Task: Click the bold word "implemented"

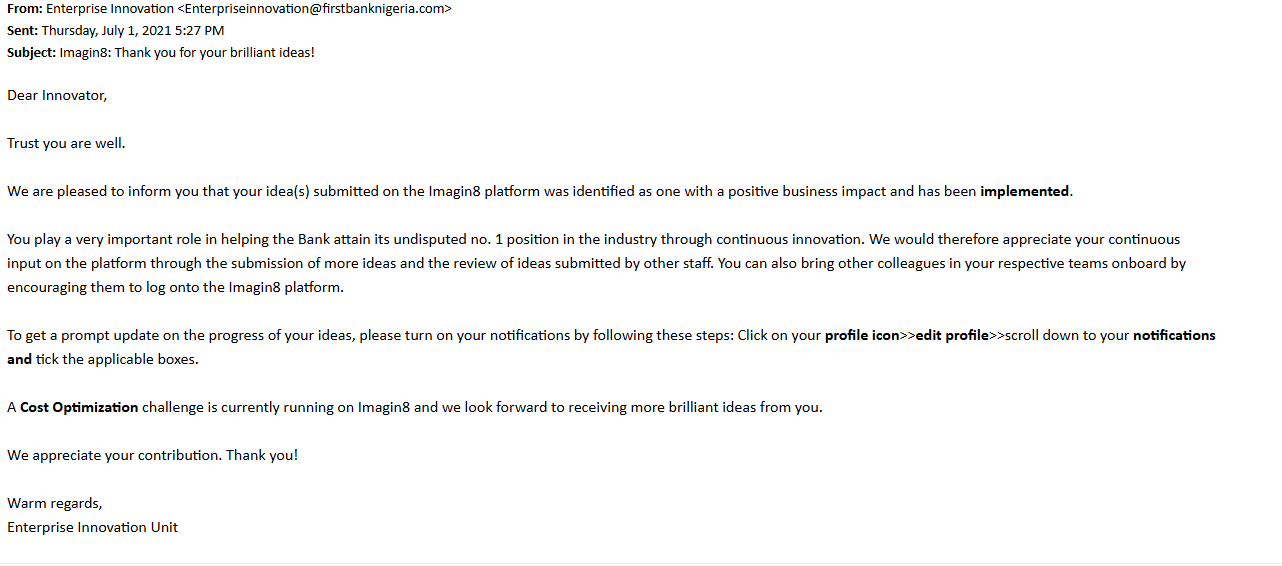Action: tap(1025, 191)
